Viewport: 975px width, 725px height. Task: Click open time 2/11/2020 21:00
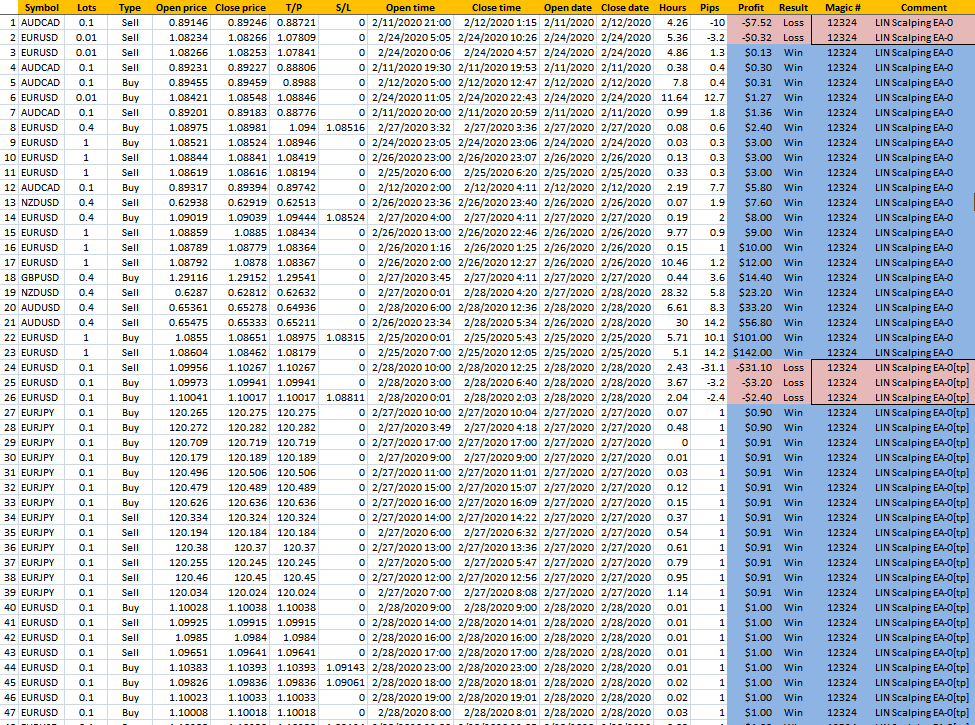410,22
